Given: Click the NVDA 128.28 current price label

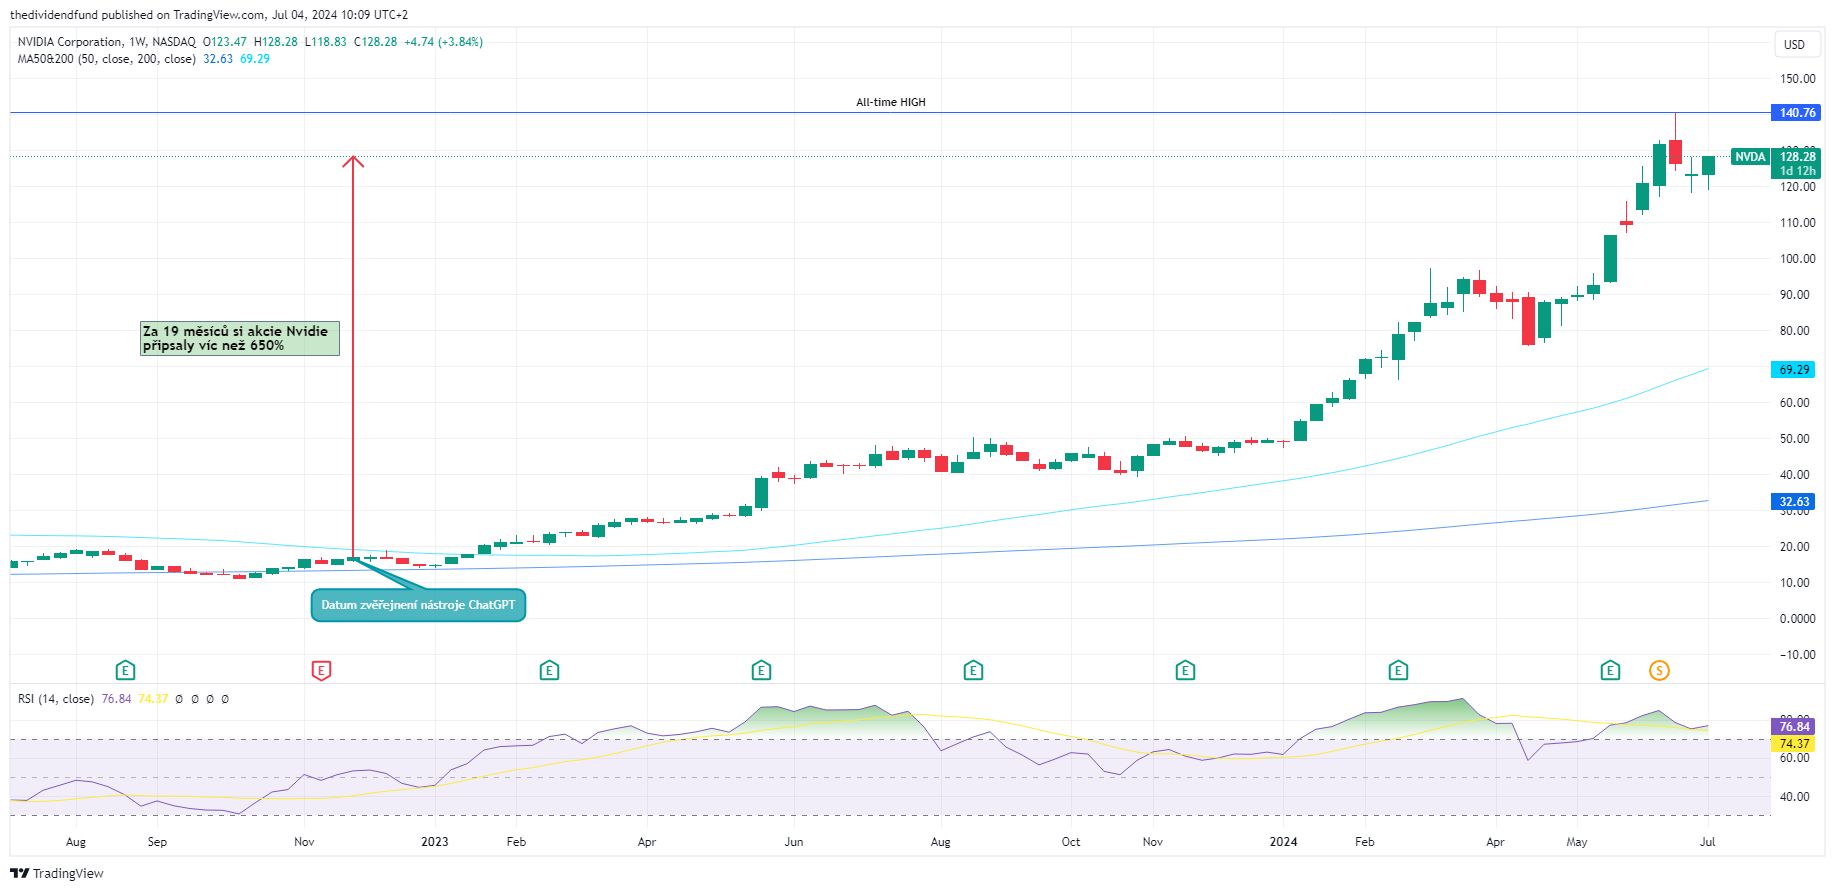Looking at the screenshot, I should 1776,157.
